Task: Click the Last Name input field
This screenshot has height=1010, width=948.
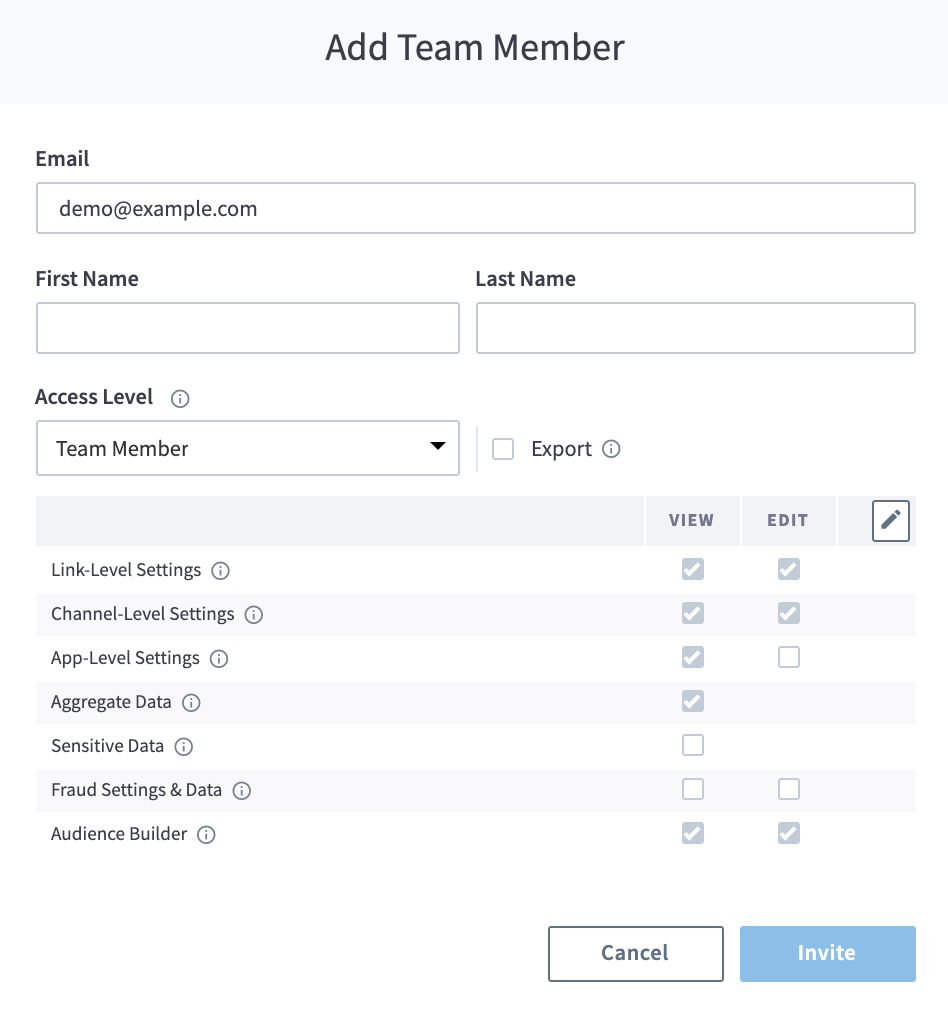Action: click(696, 328)
